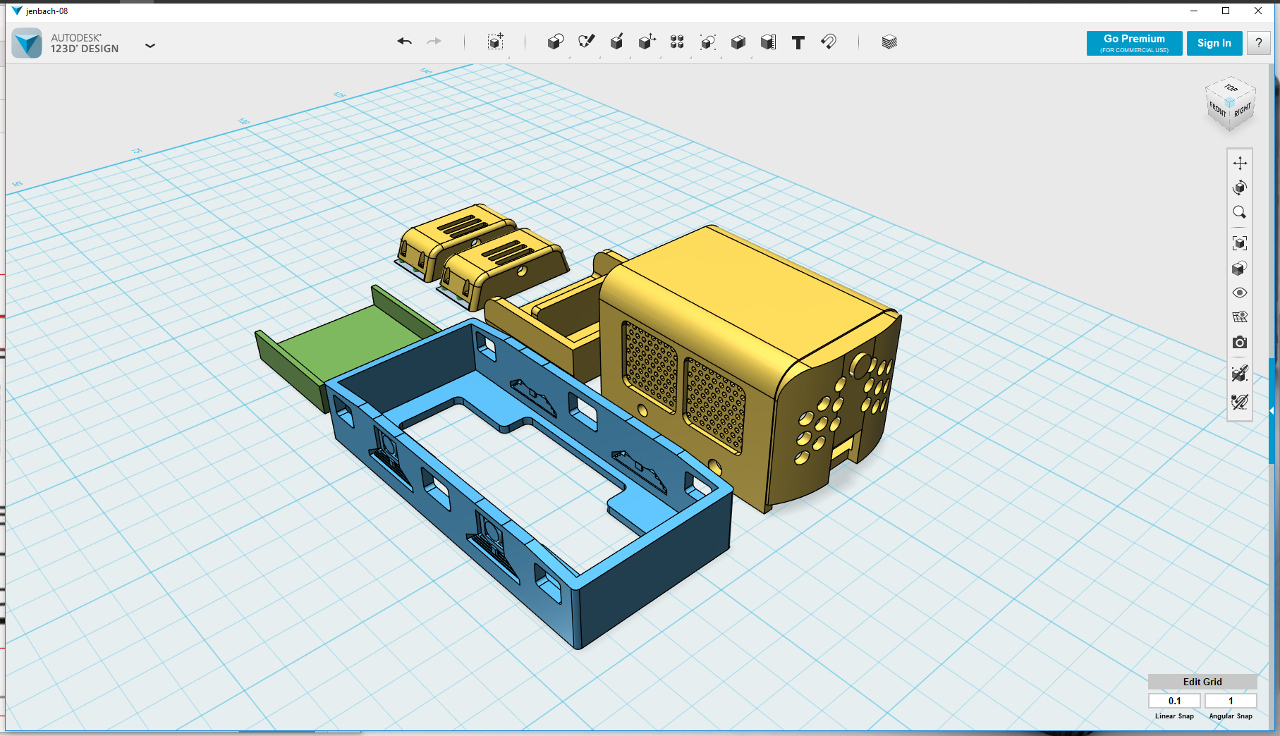
Task: Select the Zoom magnifier tool
Action: (1240, 212)
